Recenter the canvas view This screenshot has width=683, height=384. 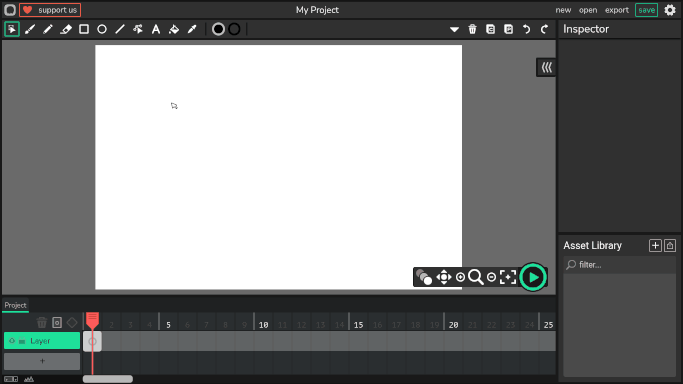(508, 277)
